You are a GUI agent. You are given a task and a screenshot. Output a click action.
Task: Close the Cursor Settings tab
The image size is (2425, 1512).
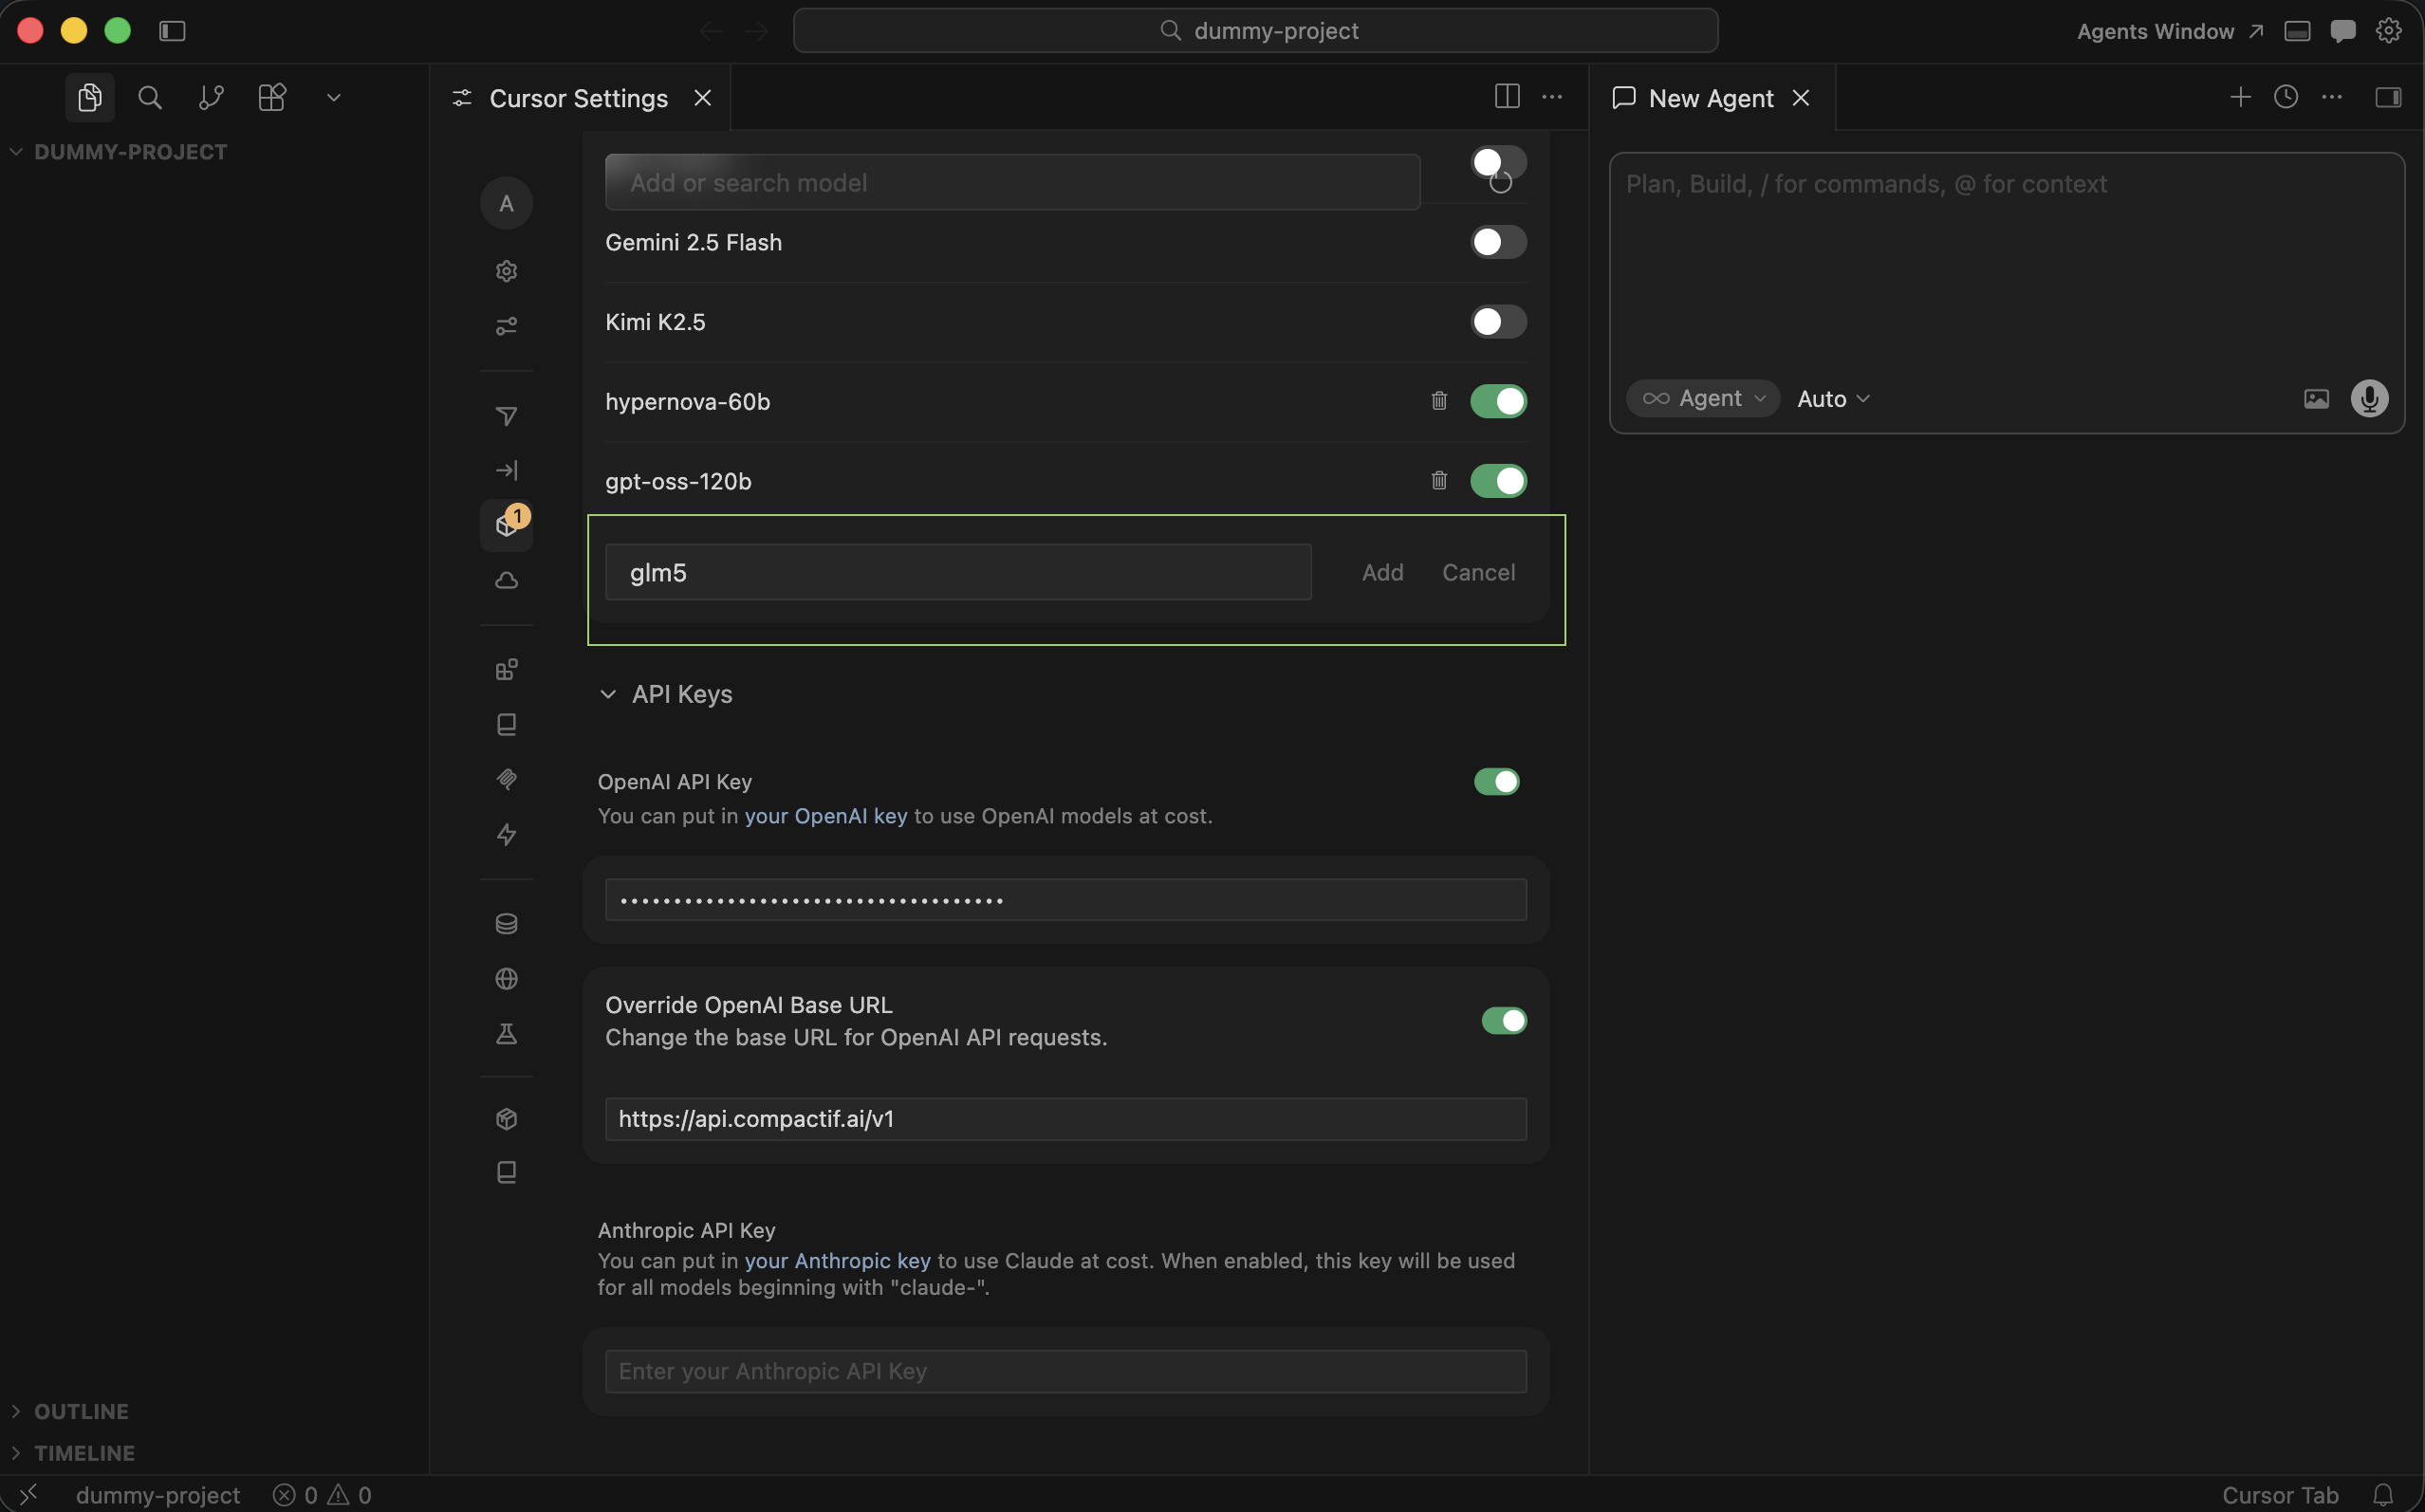click(x=703, y=98)
